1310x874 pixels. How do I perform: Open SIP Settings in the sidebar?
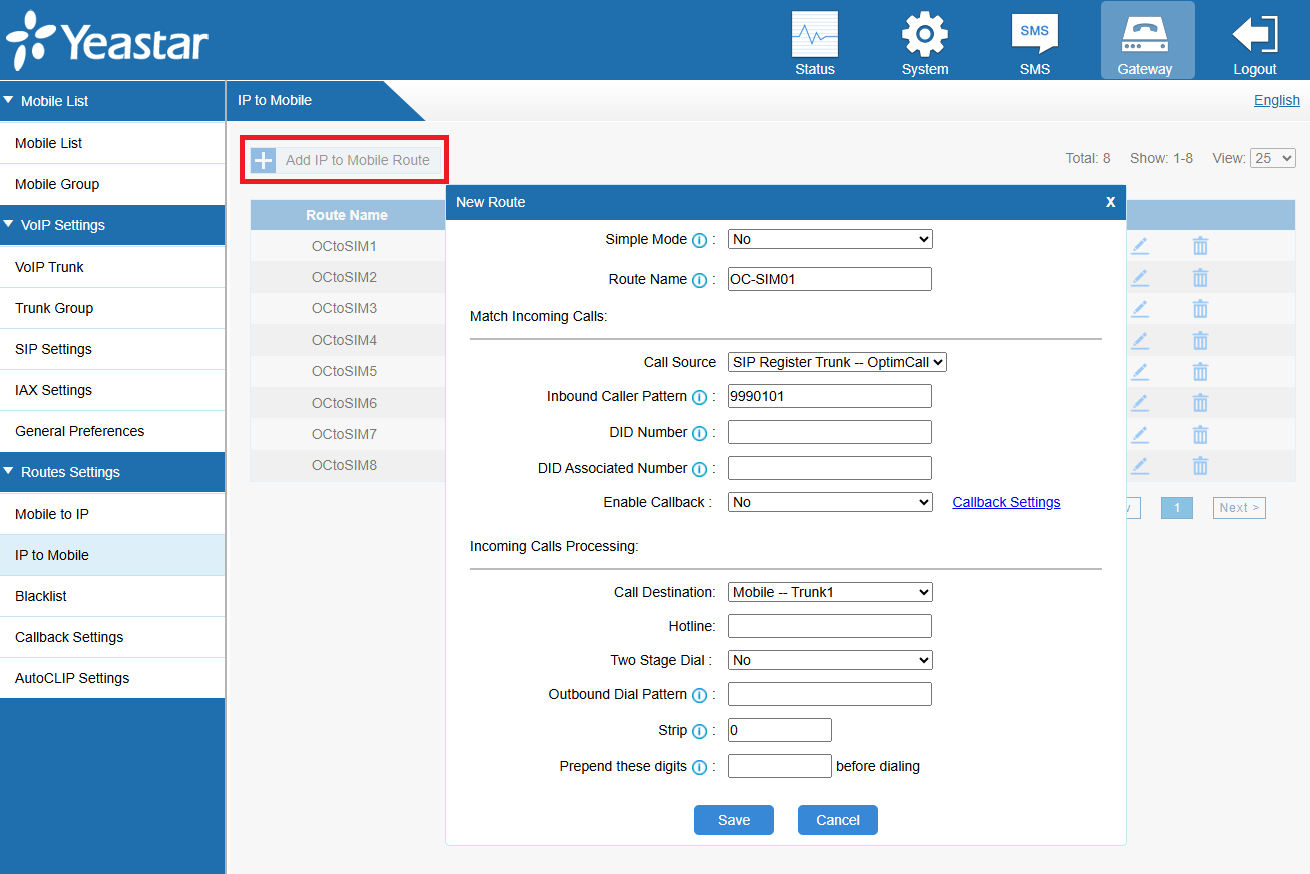click(112, 349)
